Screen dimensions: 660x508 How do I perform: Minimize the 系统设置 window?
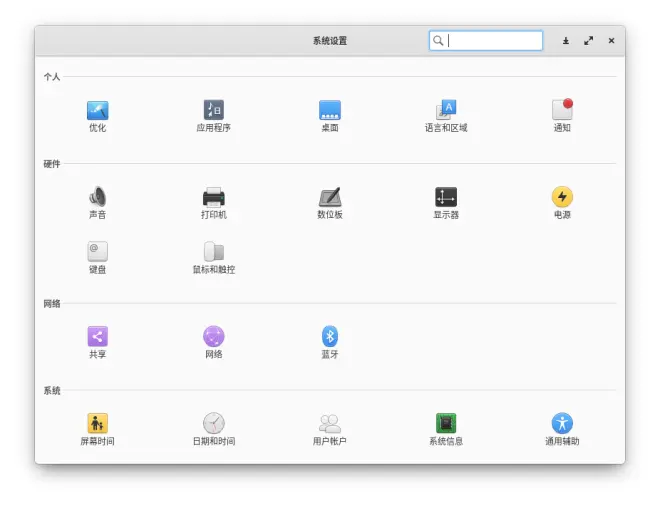(x=566, y=40)
